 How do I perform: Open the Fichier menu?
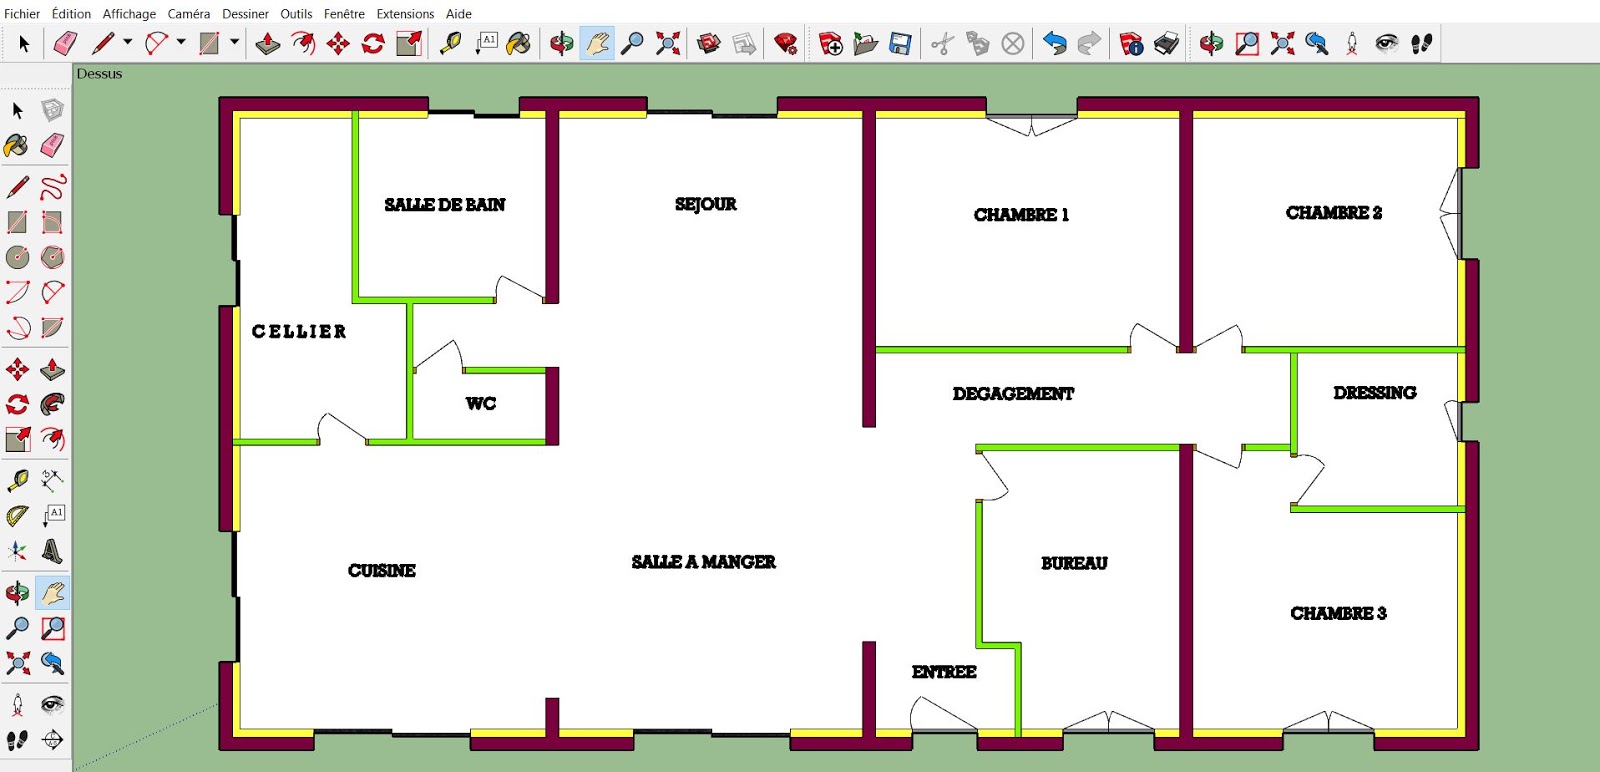(22, 14)
